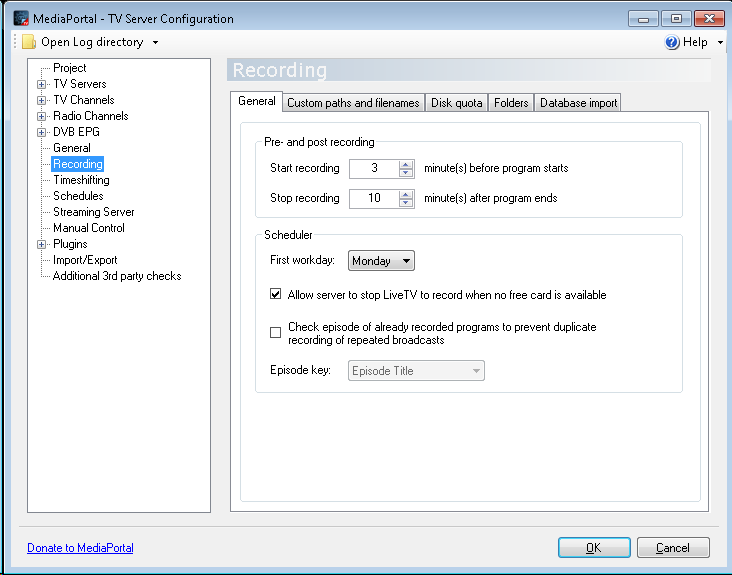Select the General item in the left tree
The width and height of the screenshot is (732, 575).
(72, 148)
